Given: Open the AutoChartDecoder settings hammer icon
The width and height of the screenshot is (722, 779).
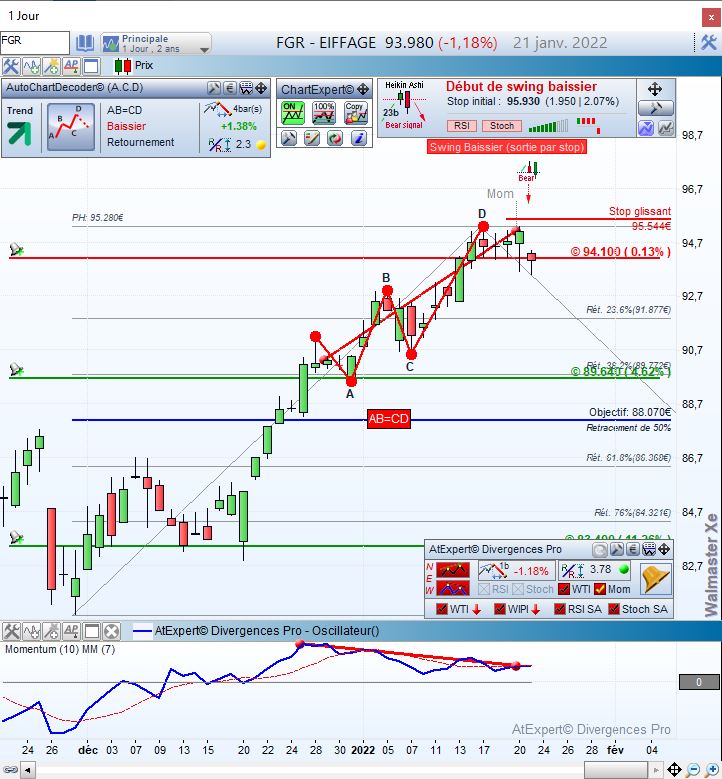Looking at the screenshot, I should [x=214, y=88].
